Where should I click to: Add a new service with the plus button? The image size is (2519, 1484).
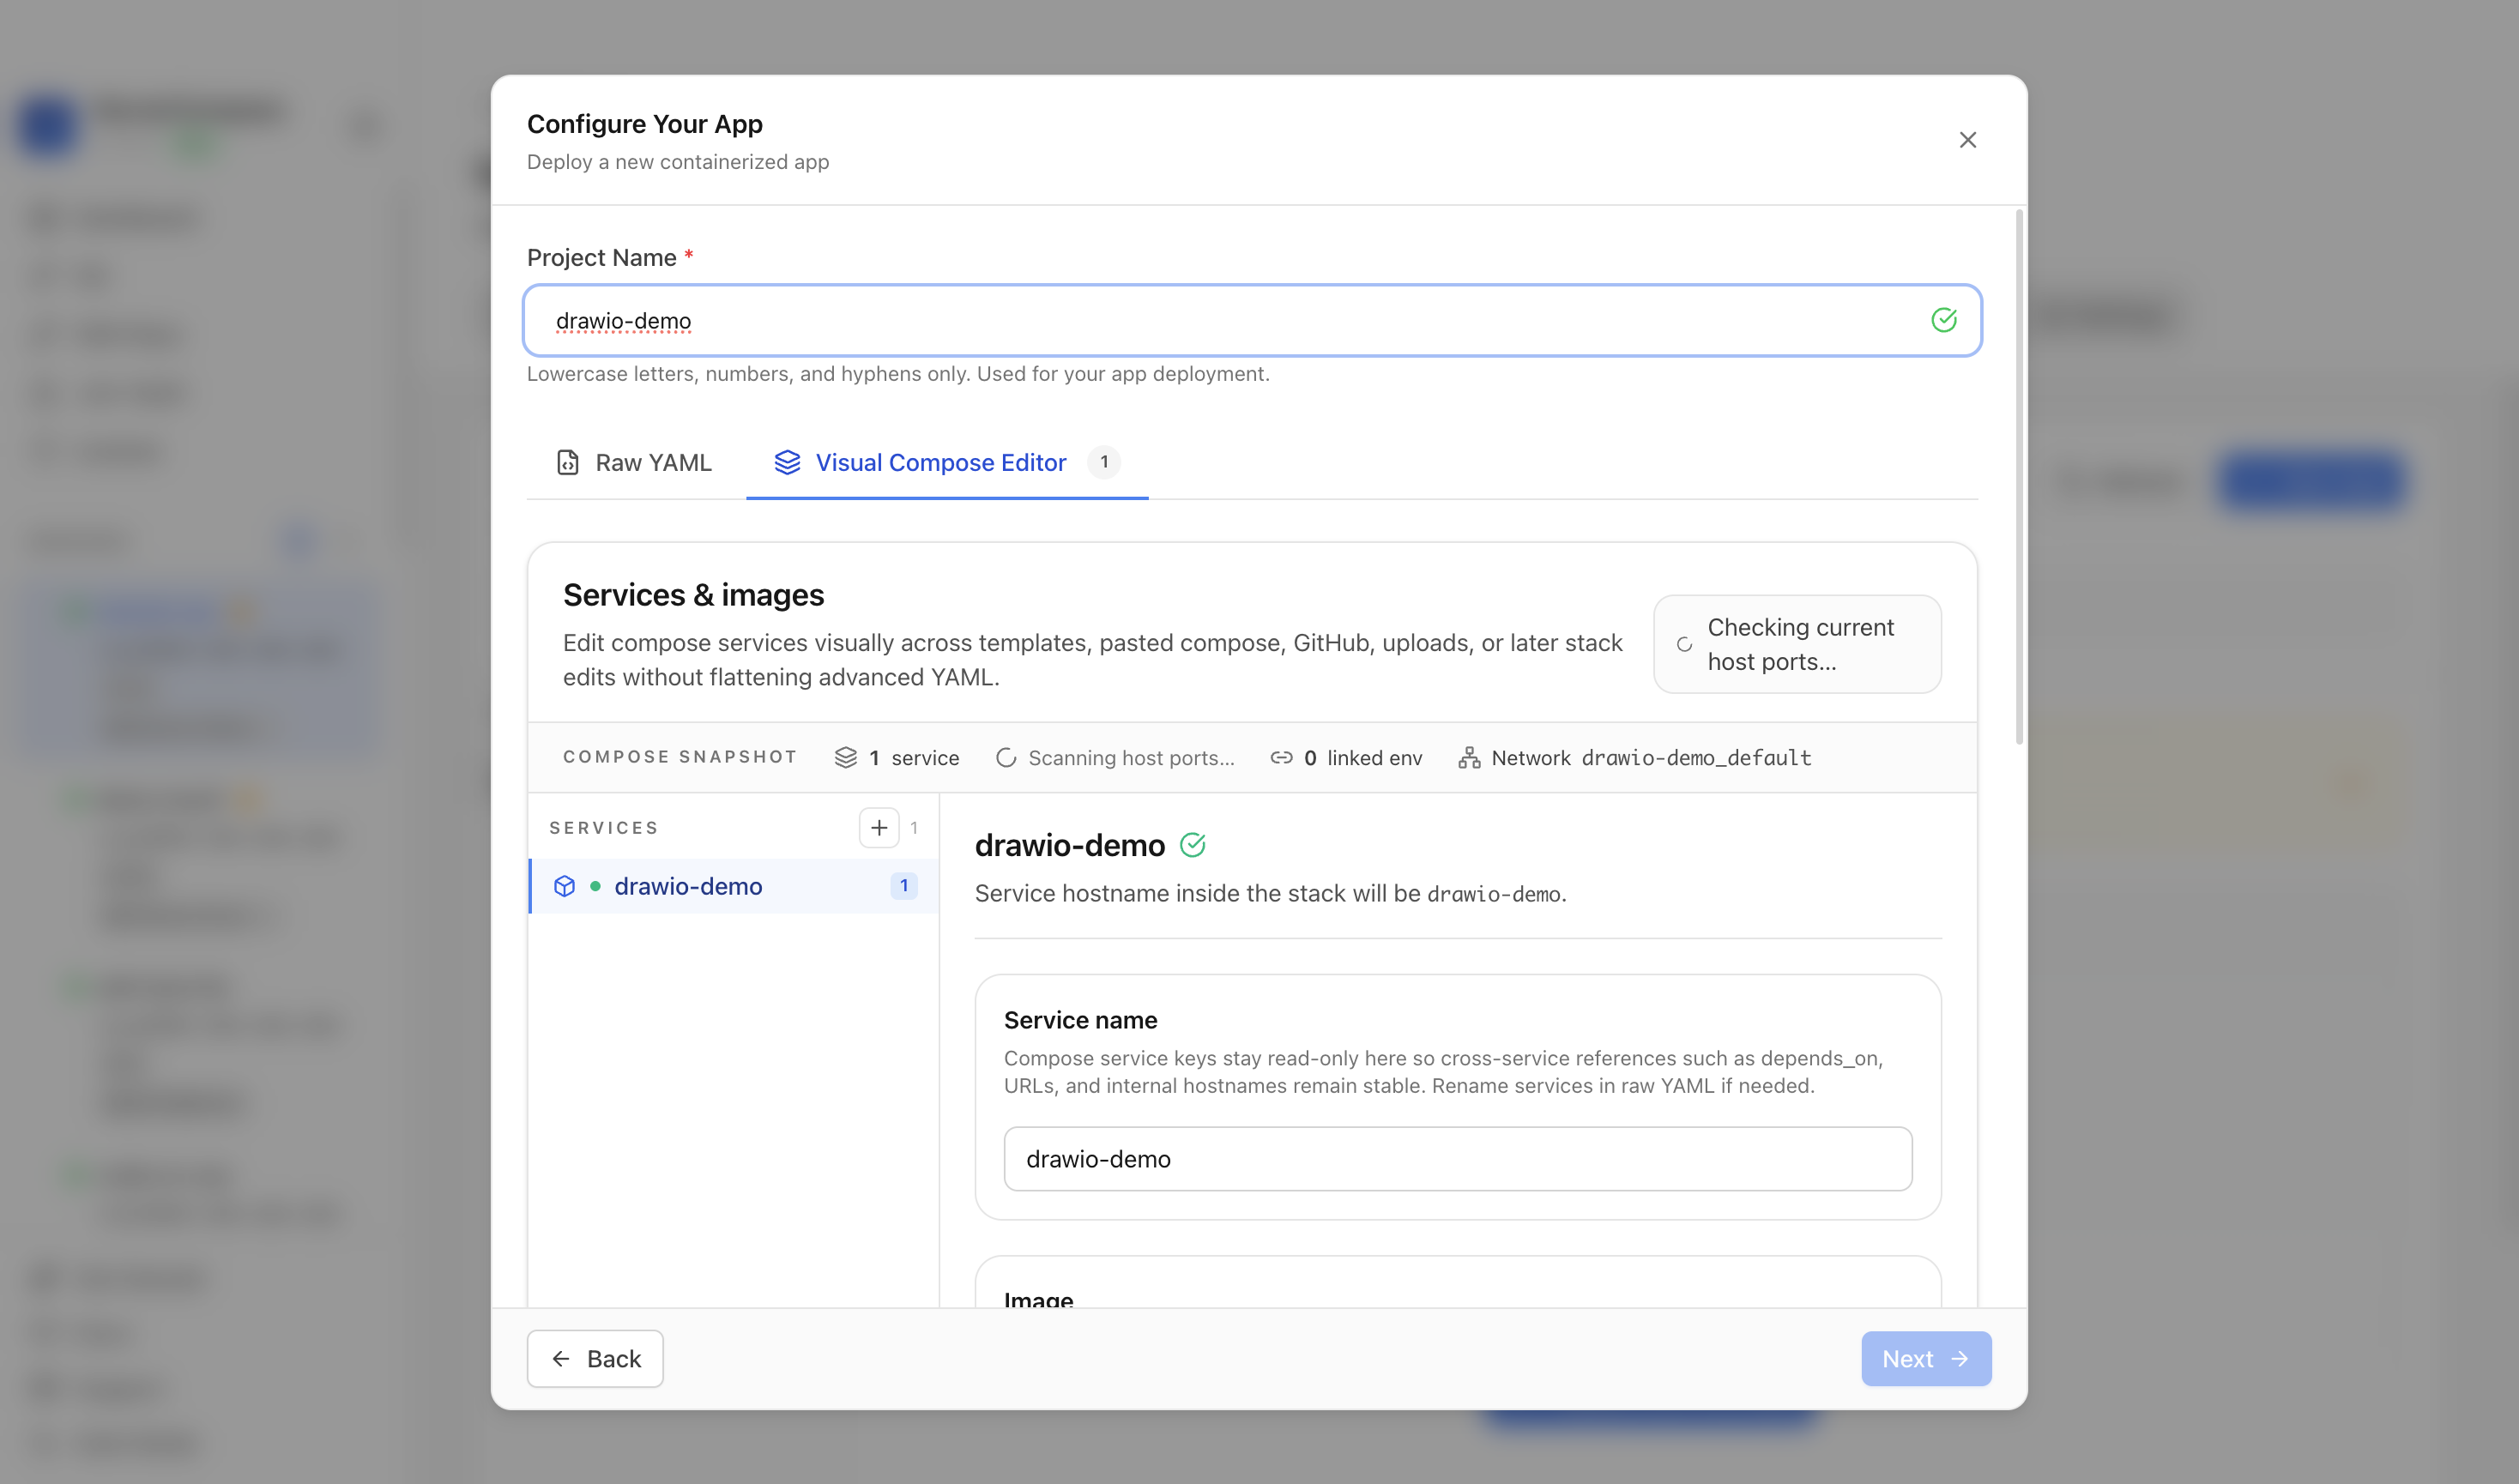878,828
